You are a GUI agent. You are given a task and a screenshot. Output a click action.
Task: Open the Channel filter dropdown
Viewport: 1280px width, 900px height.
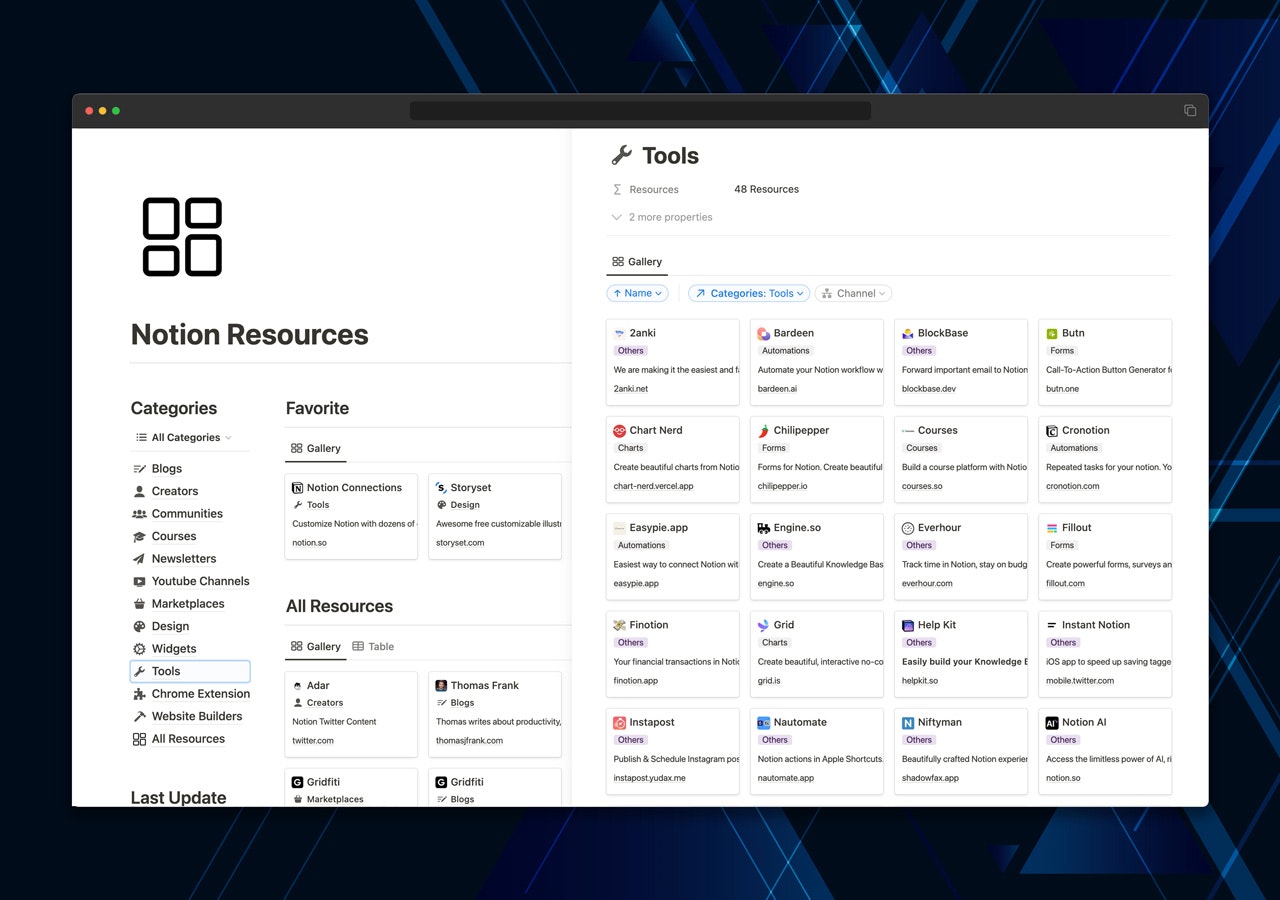(853, 293)
